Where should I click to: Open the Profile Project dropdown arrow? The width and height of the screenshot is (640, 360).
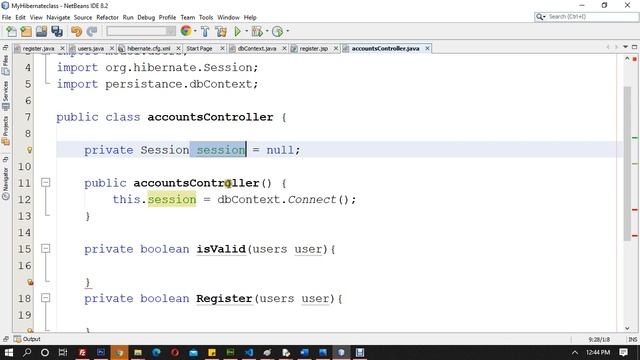(288, 31)
